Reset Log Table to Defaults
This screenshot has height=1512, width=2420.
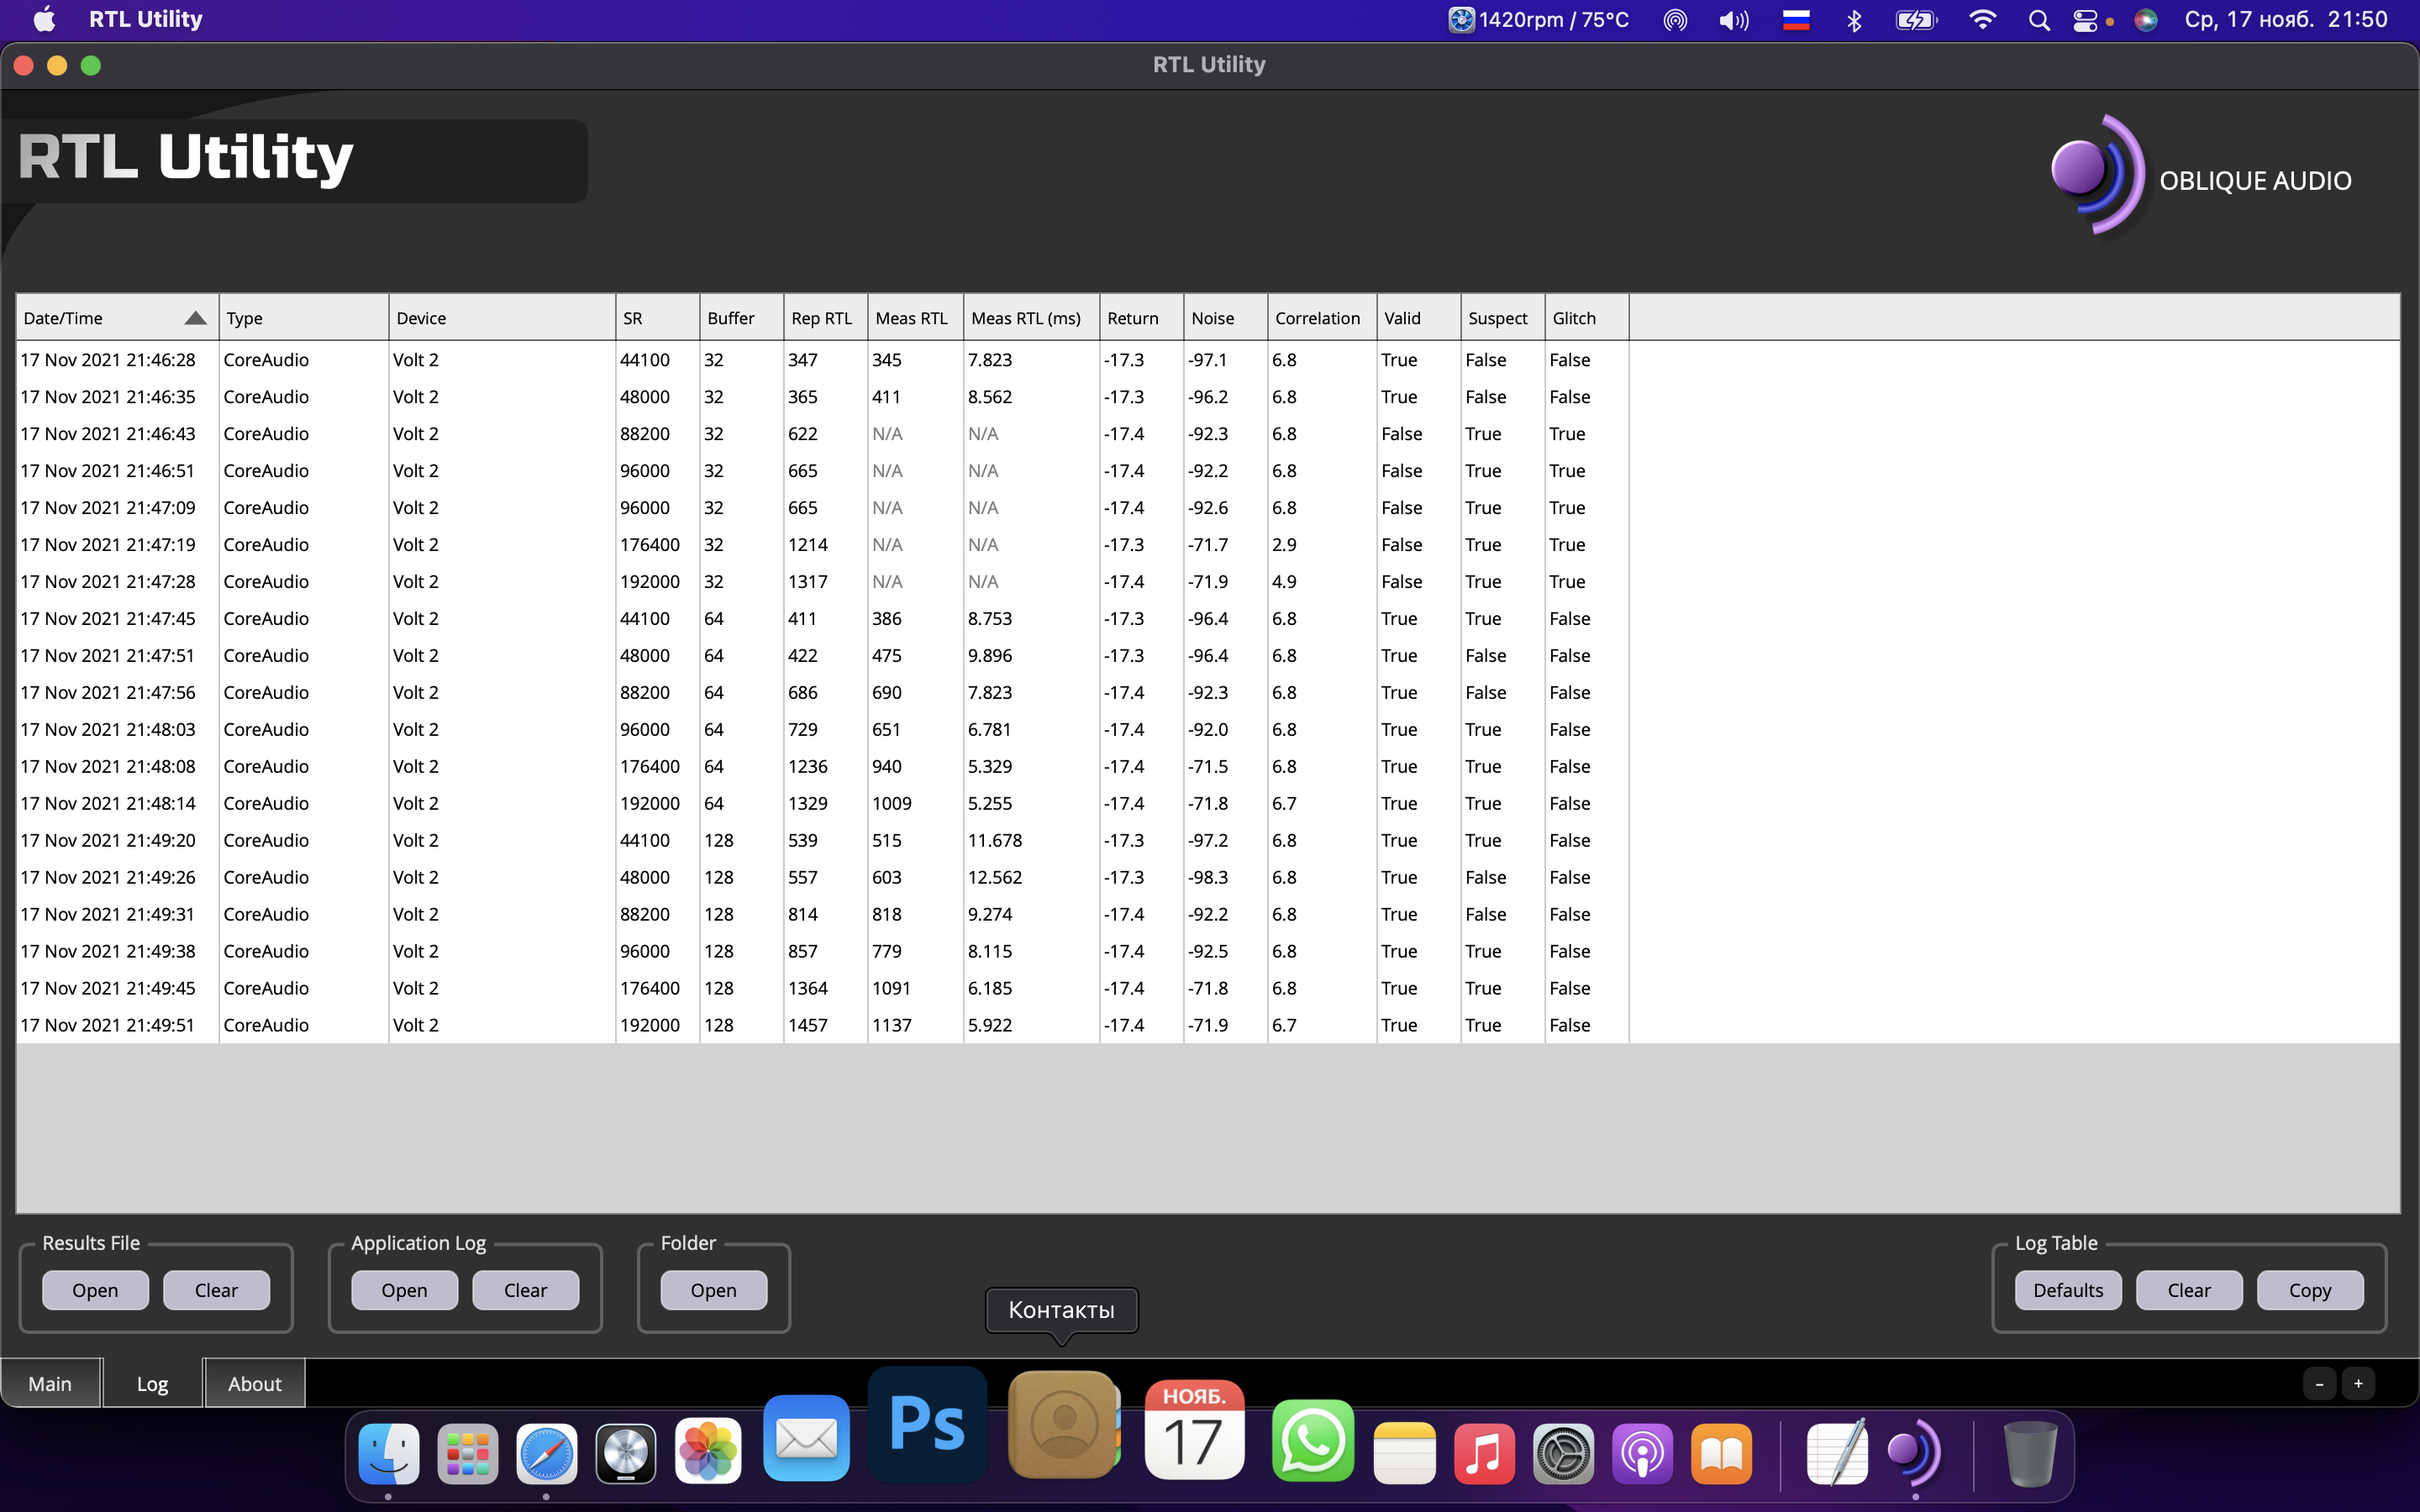pos(2067,1290)
